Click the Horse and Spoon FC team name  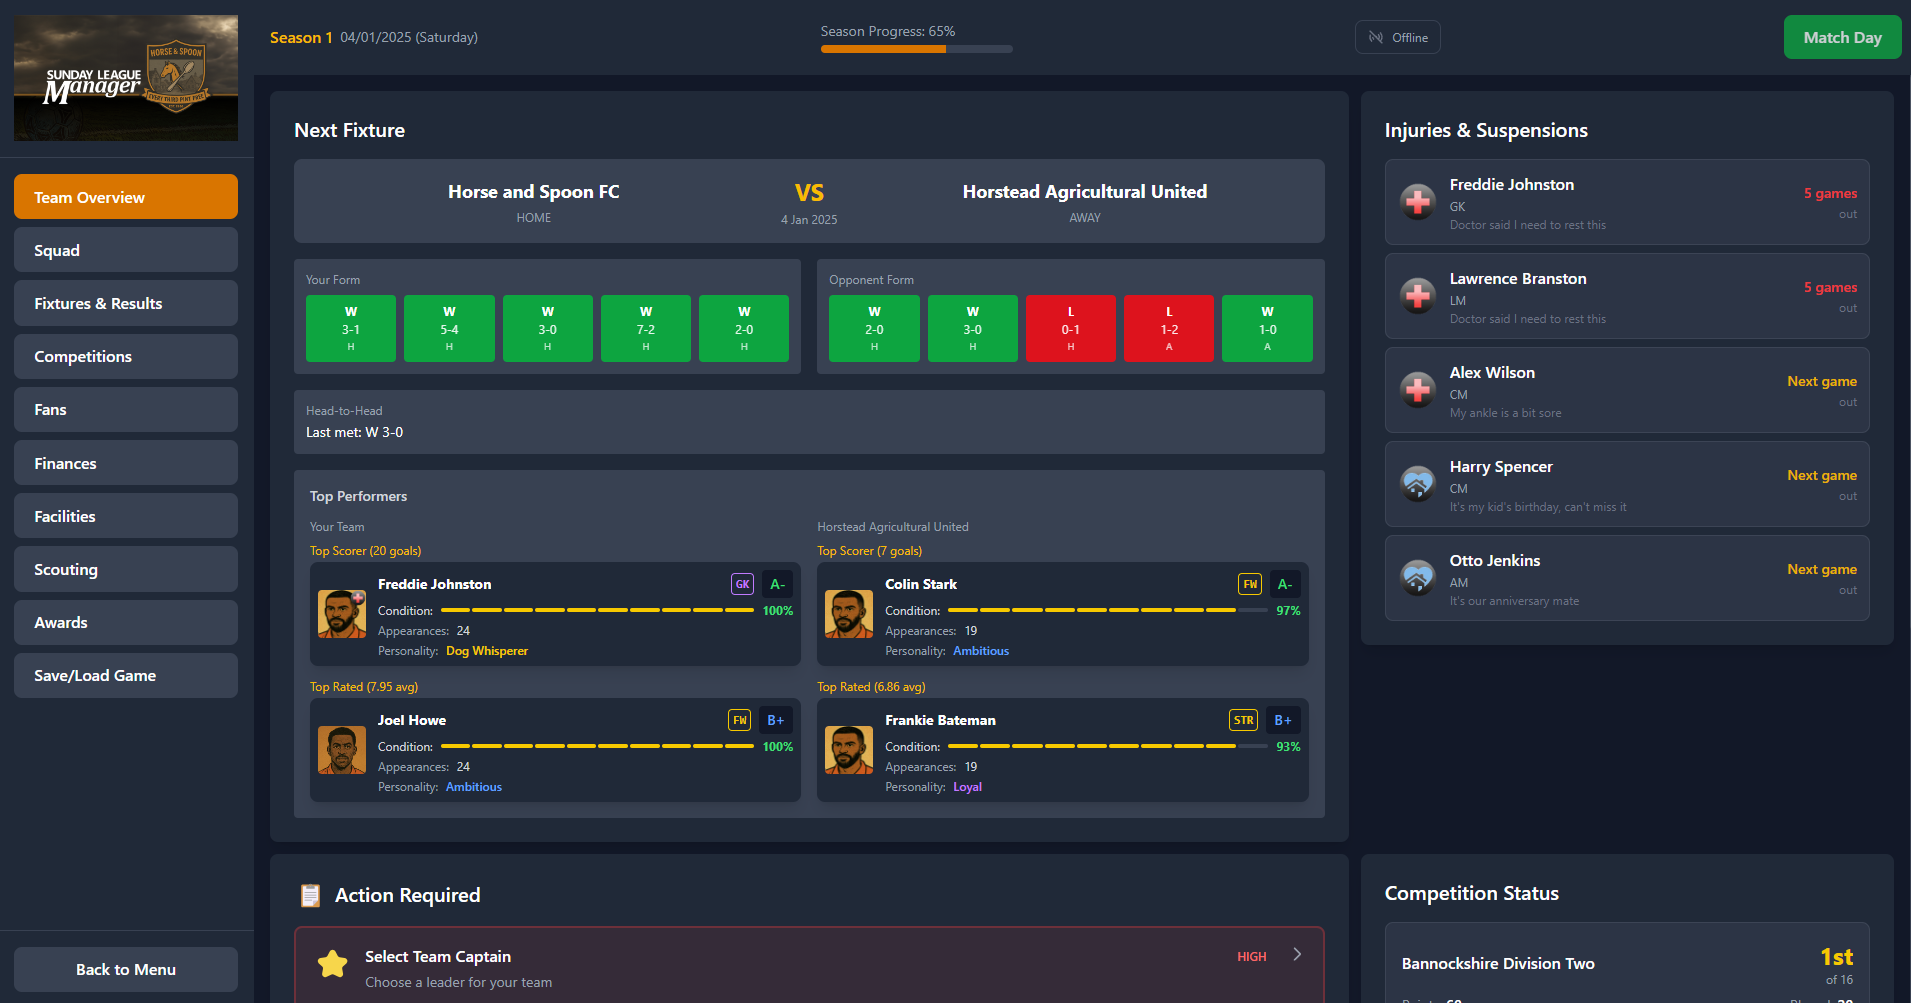point(534,191)
